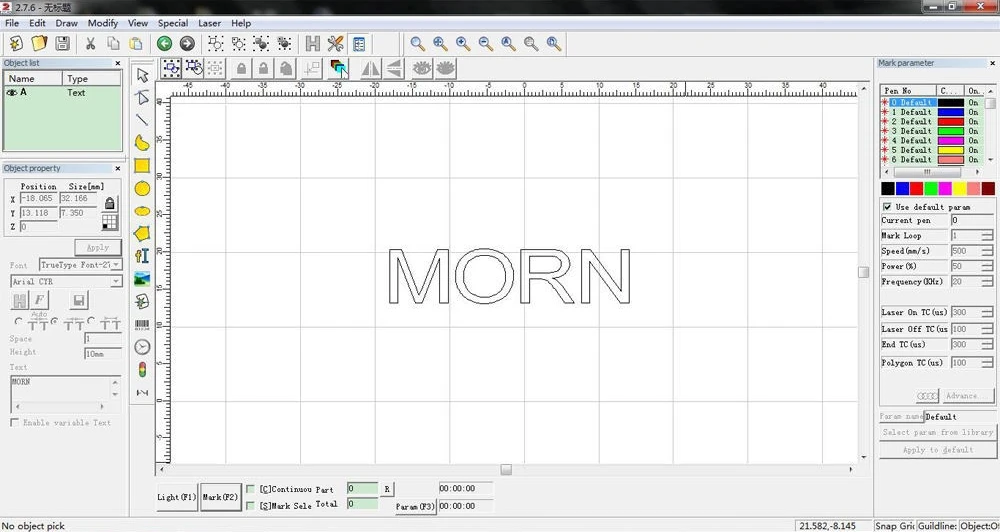Click the Param(F3) button
The image size is (1000, 532).
[415, 506]
